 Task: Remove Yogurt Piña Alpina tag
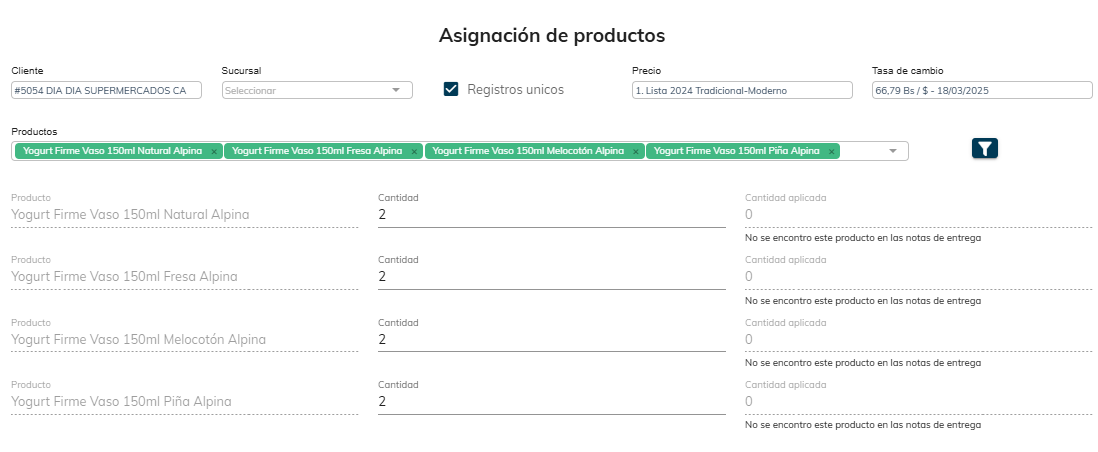tap(831, 152)
